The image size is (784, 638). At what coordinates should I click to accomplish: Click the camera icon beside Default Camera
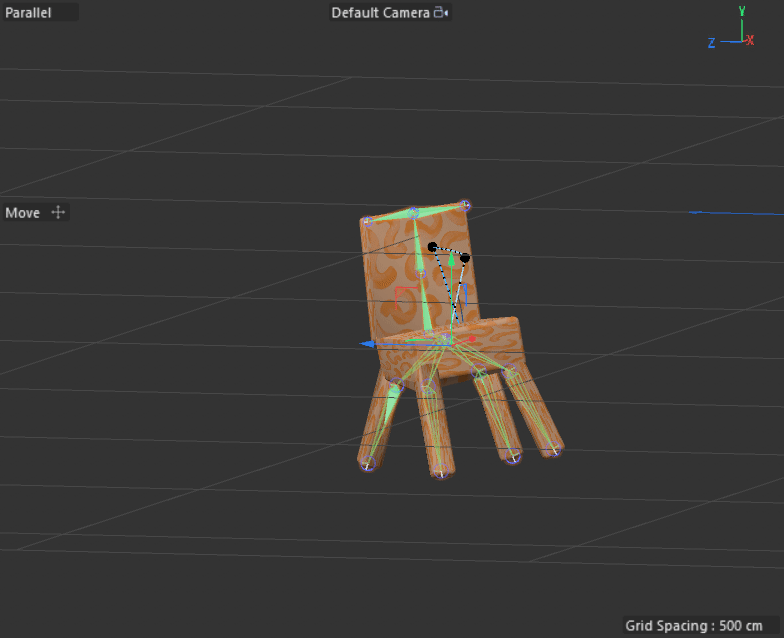[x=440, y=12]
